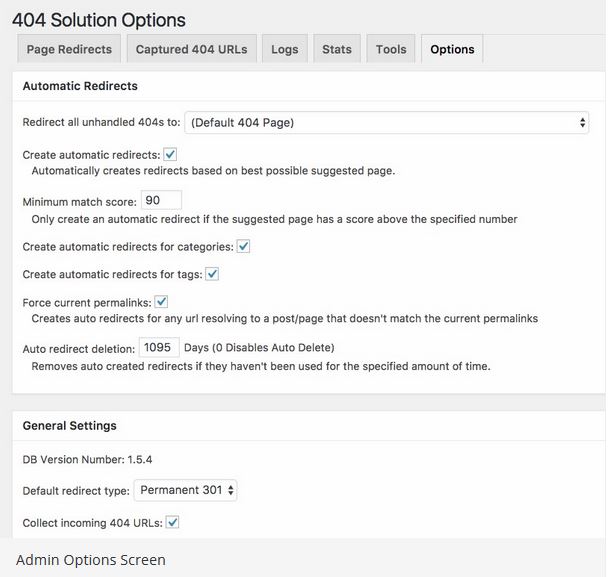Focus the Auto redirect deletion days field
The height and width of the screenshot is (577, 609).
point(159,347)
